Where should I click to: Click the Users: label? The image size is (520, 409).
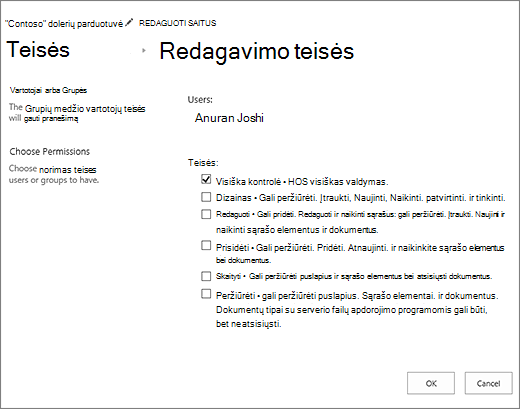click(x=200, y=99)
